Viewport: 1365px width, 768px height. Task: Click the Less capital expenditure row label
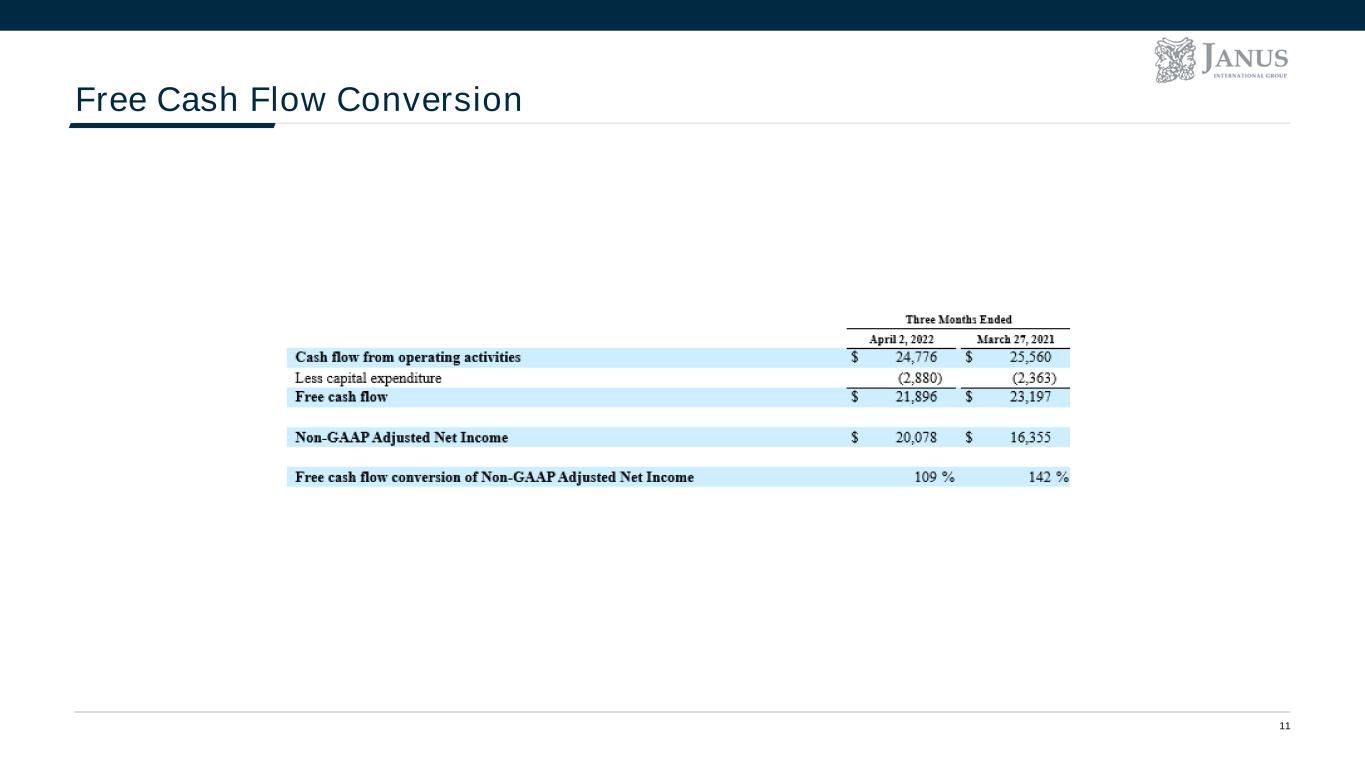[x=368, y=378]
